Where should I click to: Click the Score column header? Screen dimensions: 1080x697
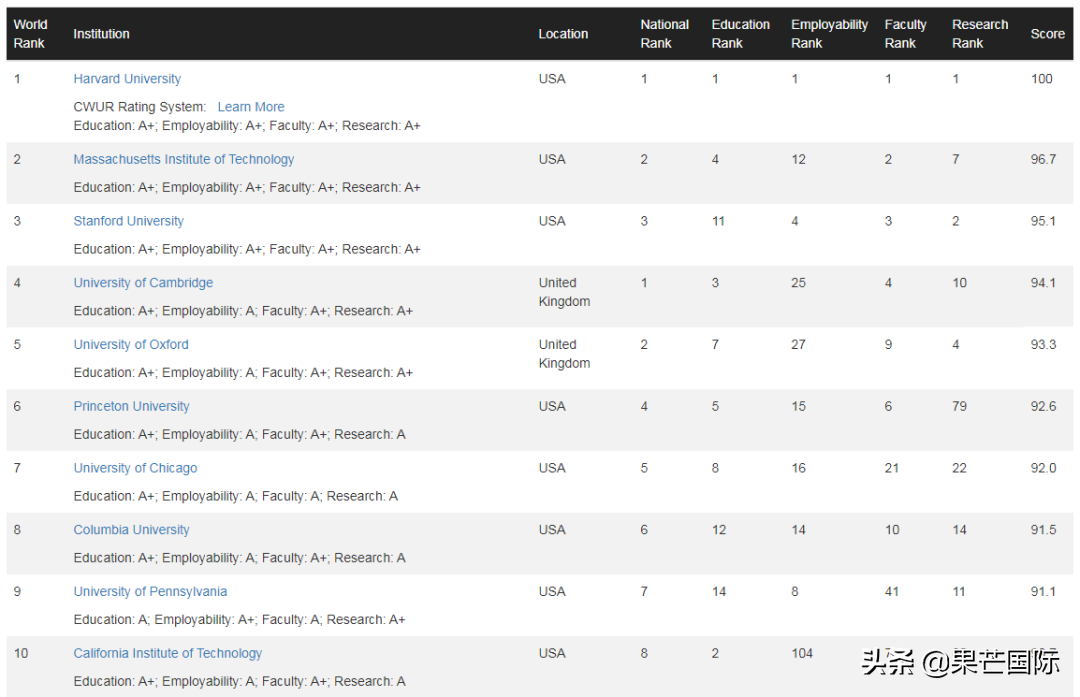(1047, 34)
